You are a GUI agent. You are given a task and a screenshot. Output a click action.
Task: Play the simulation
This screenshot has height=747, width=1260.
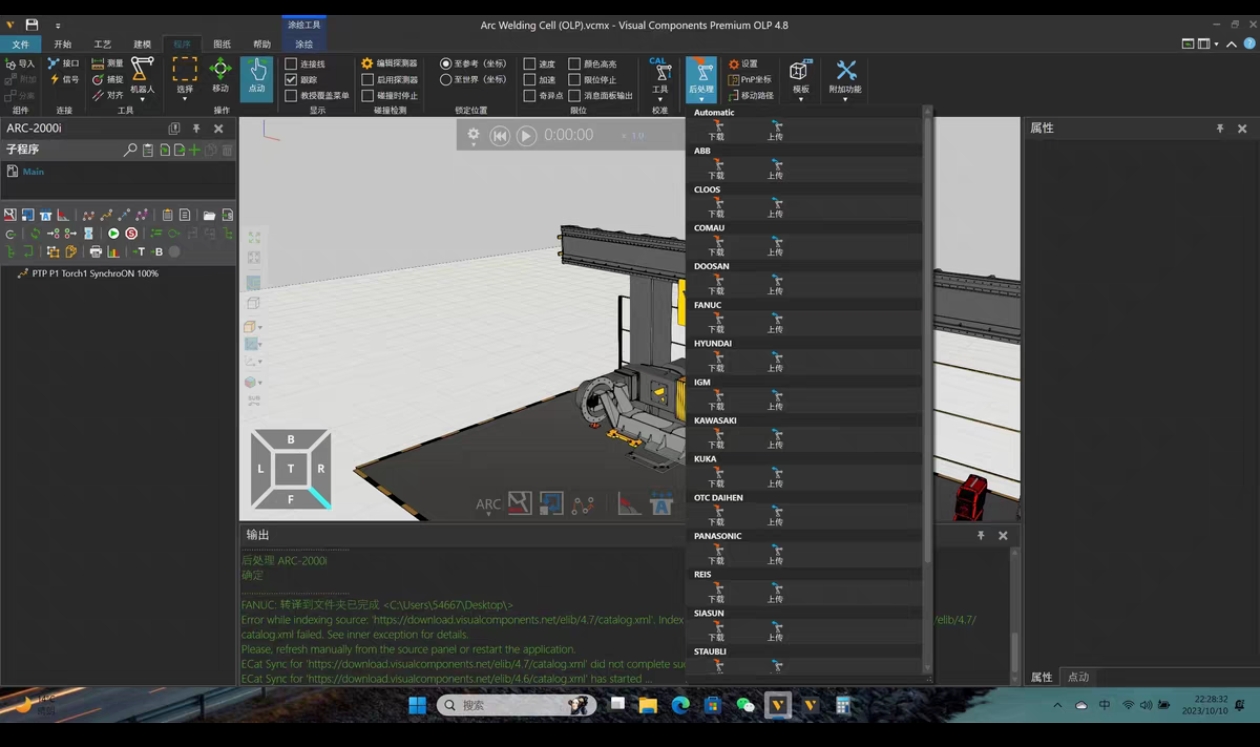[x=526, y=136]
